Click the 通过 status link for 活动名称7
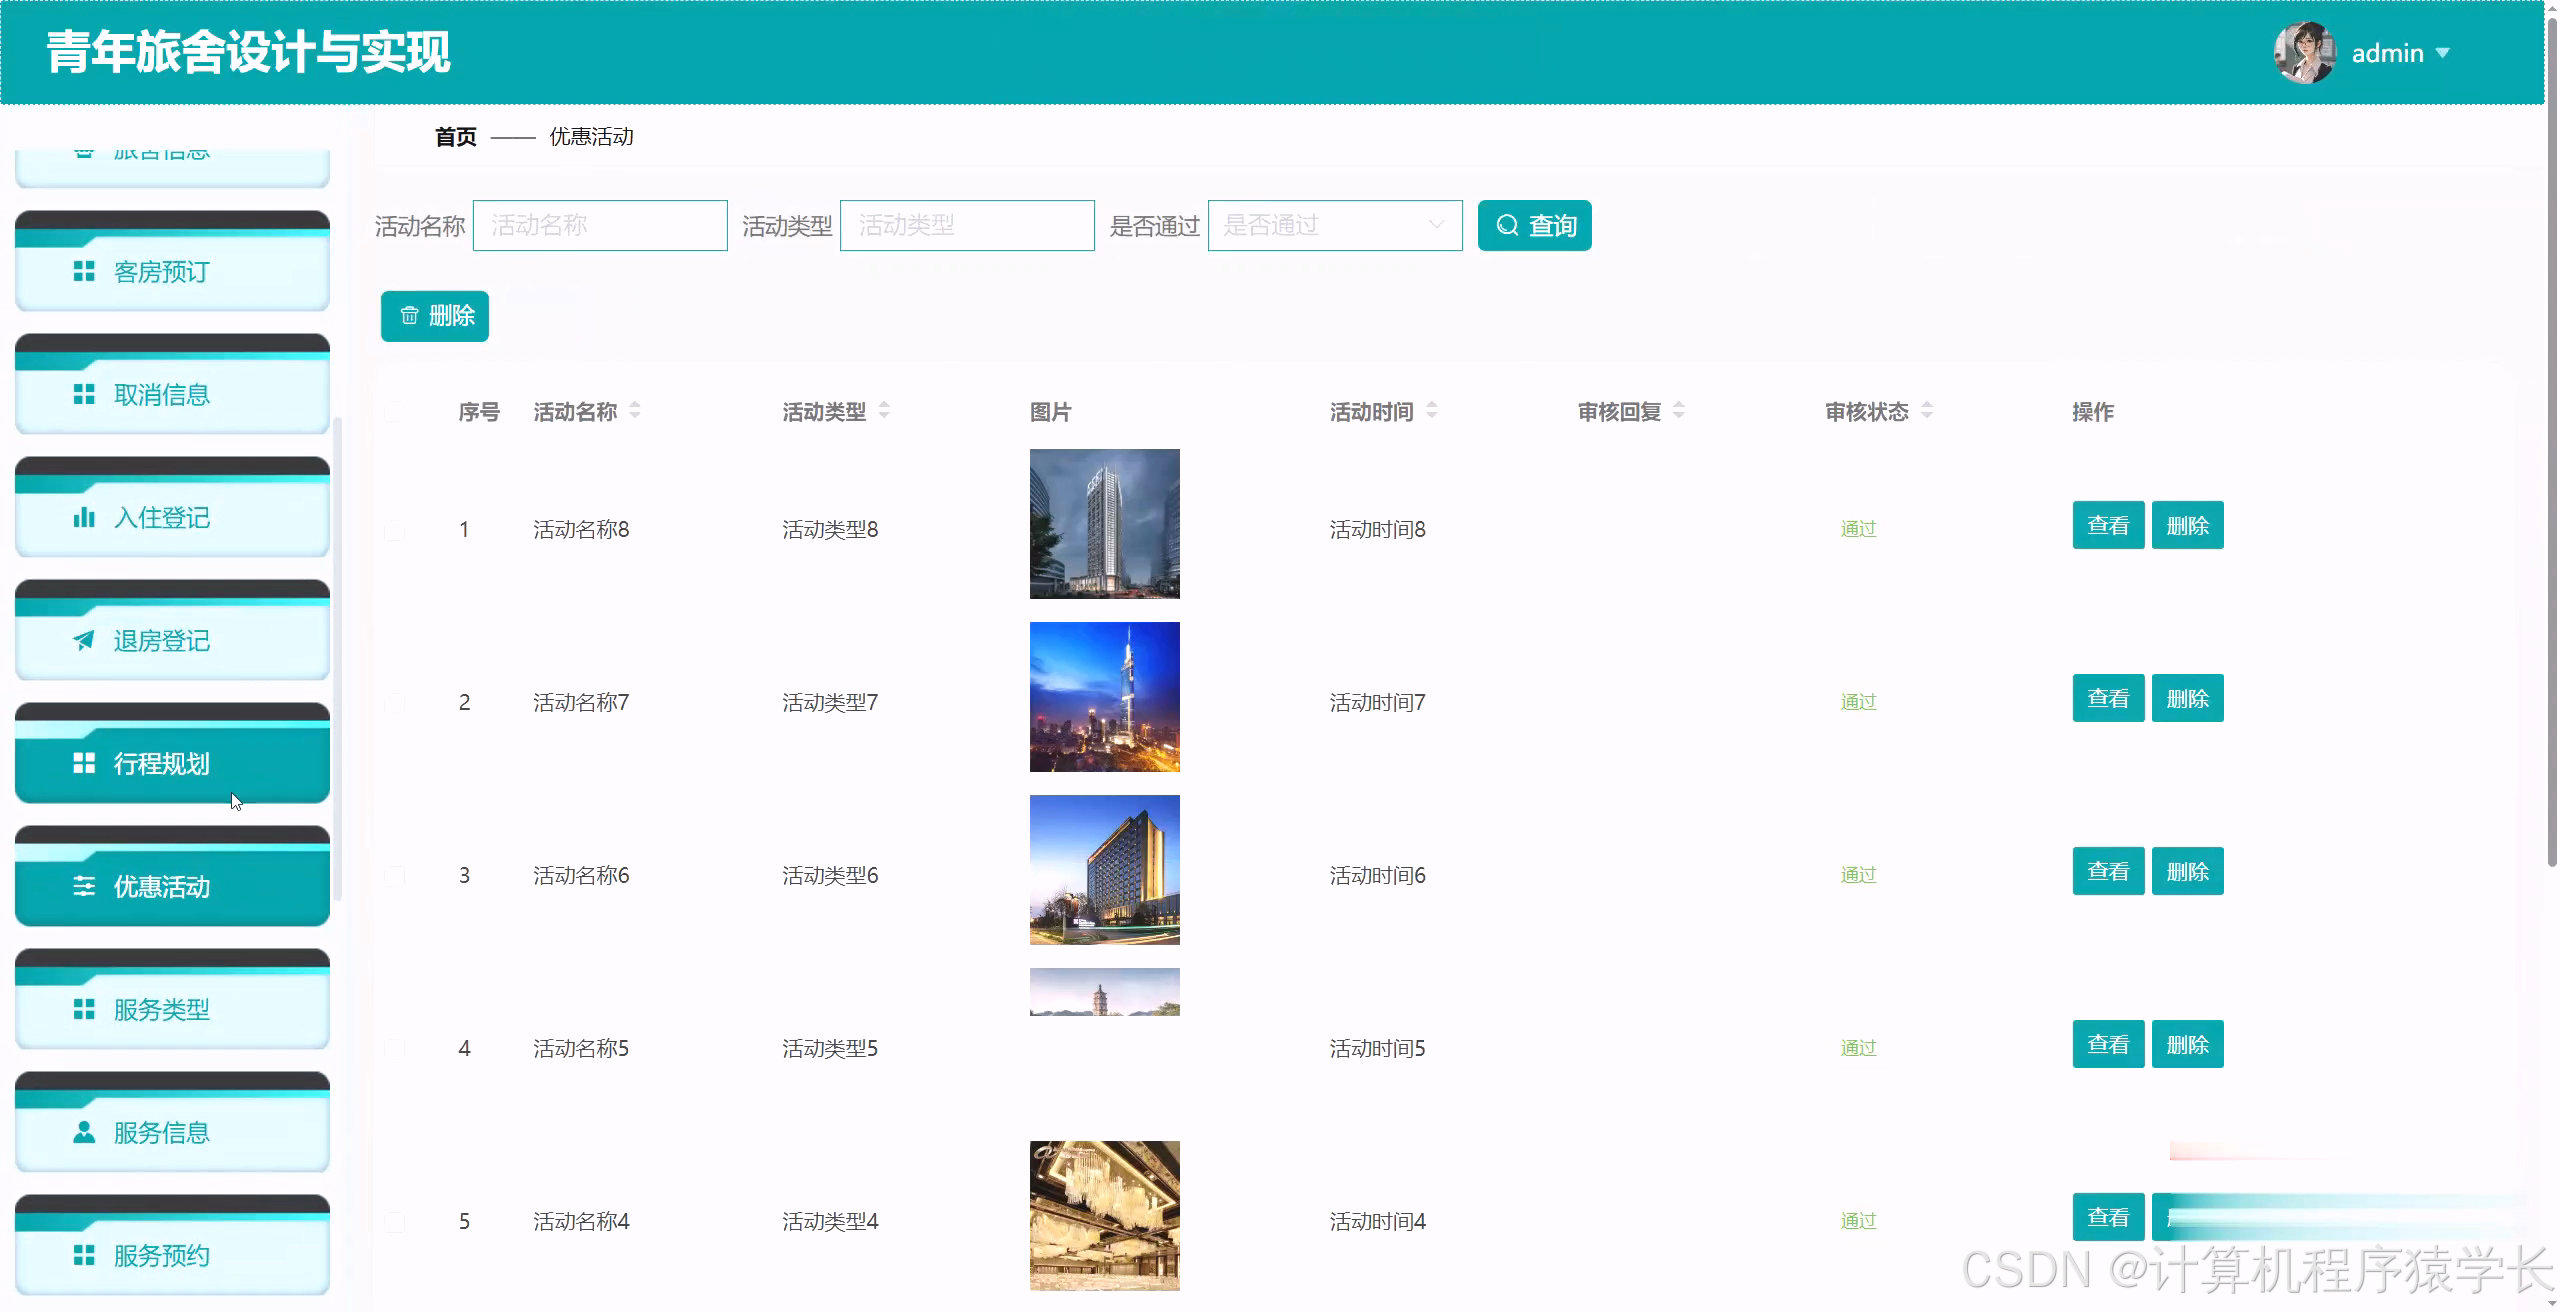 [1857, 701]
